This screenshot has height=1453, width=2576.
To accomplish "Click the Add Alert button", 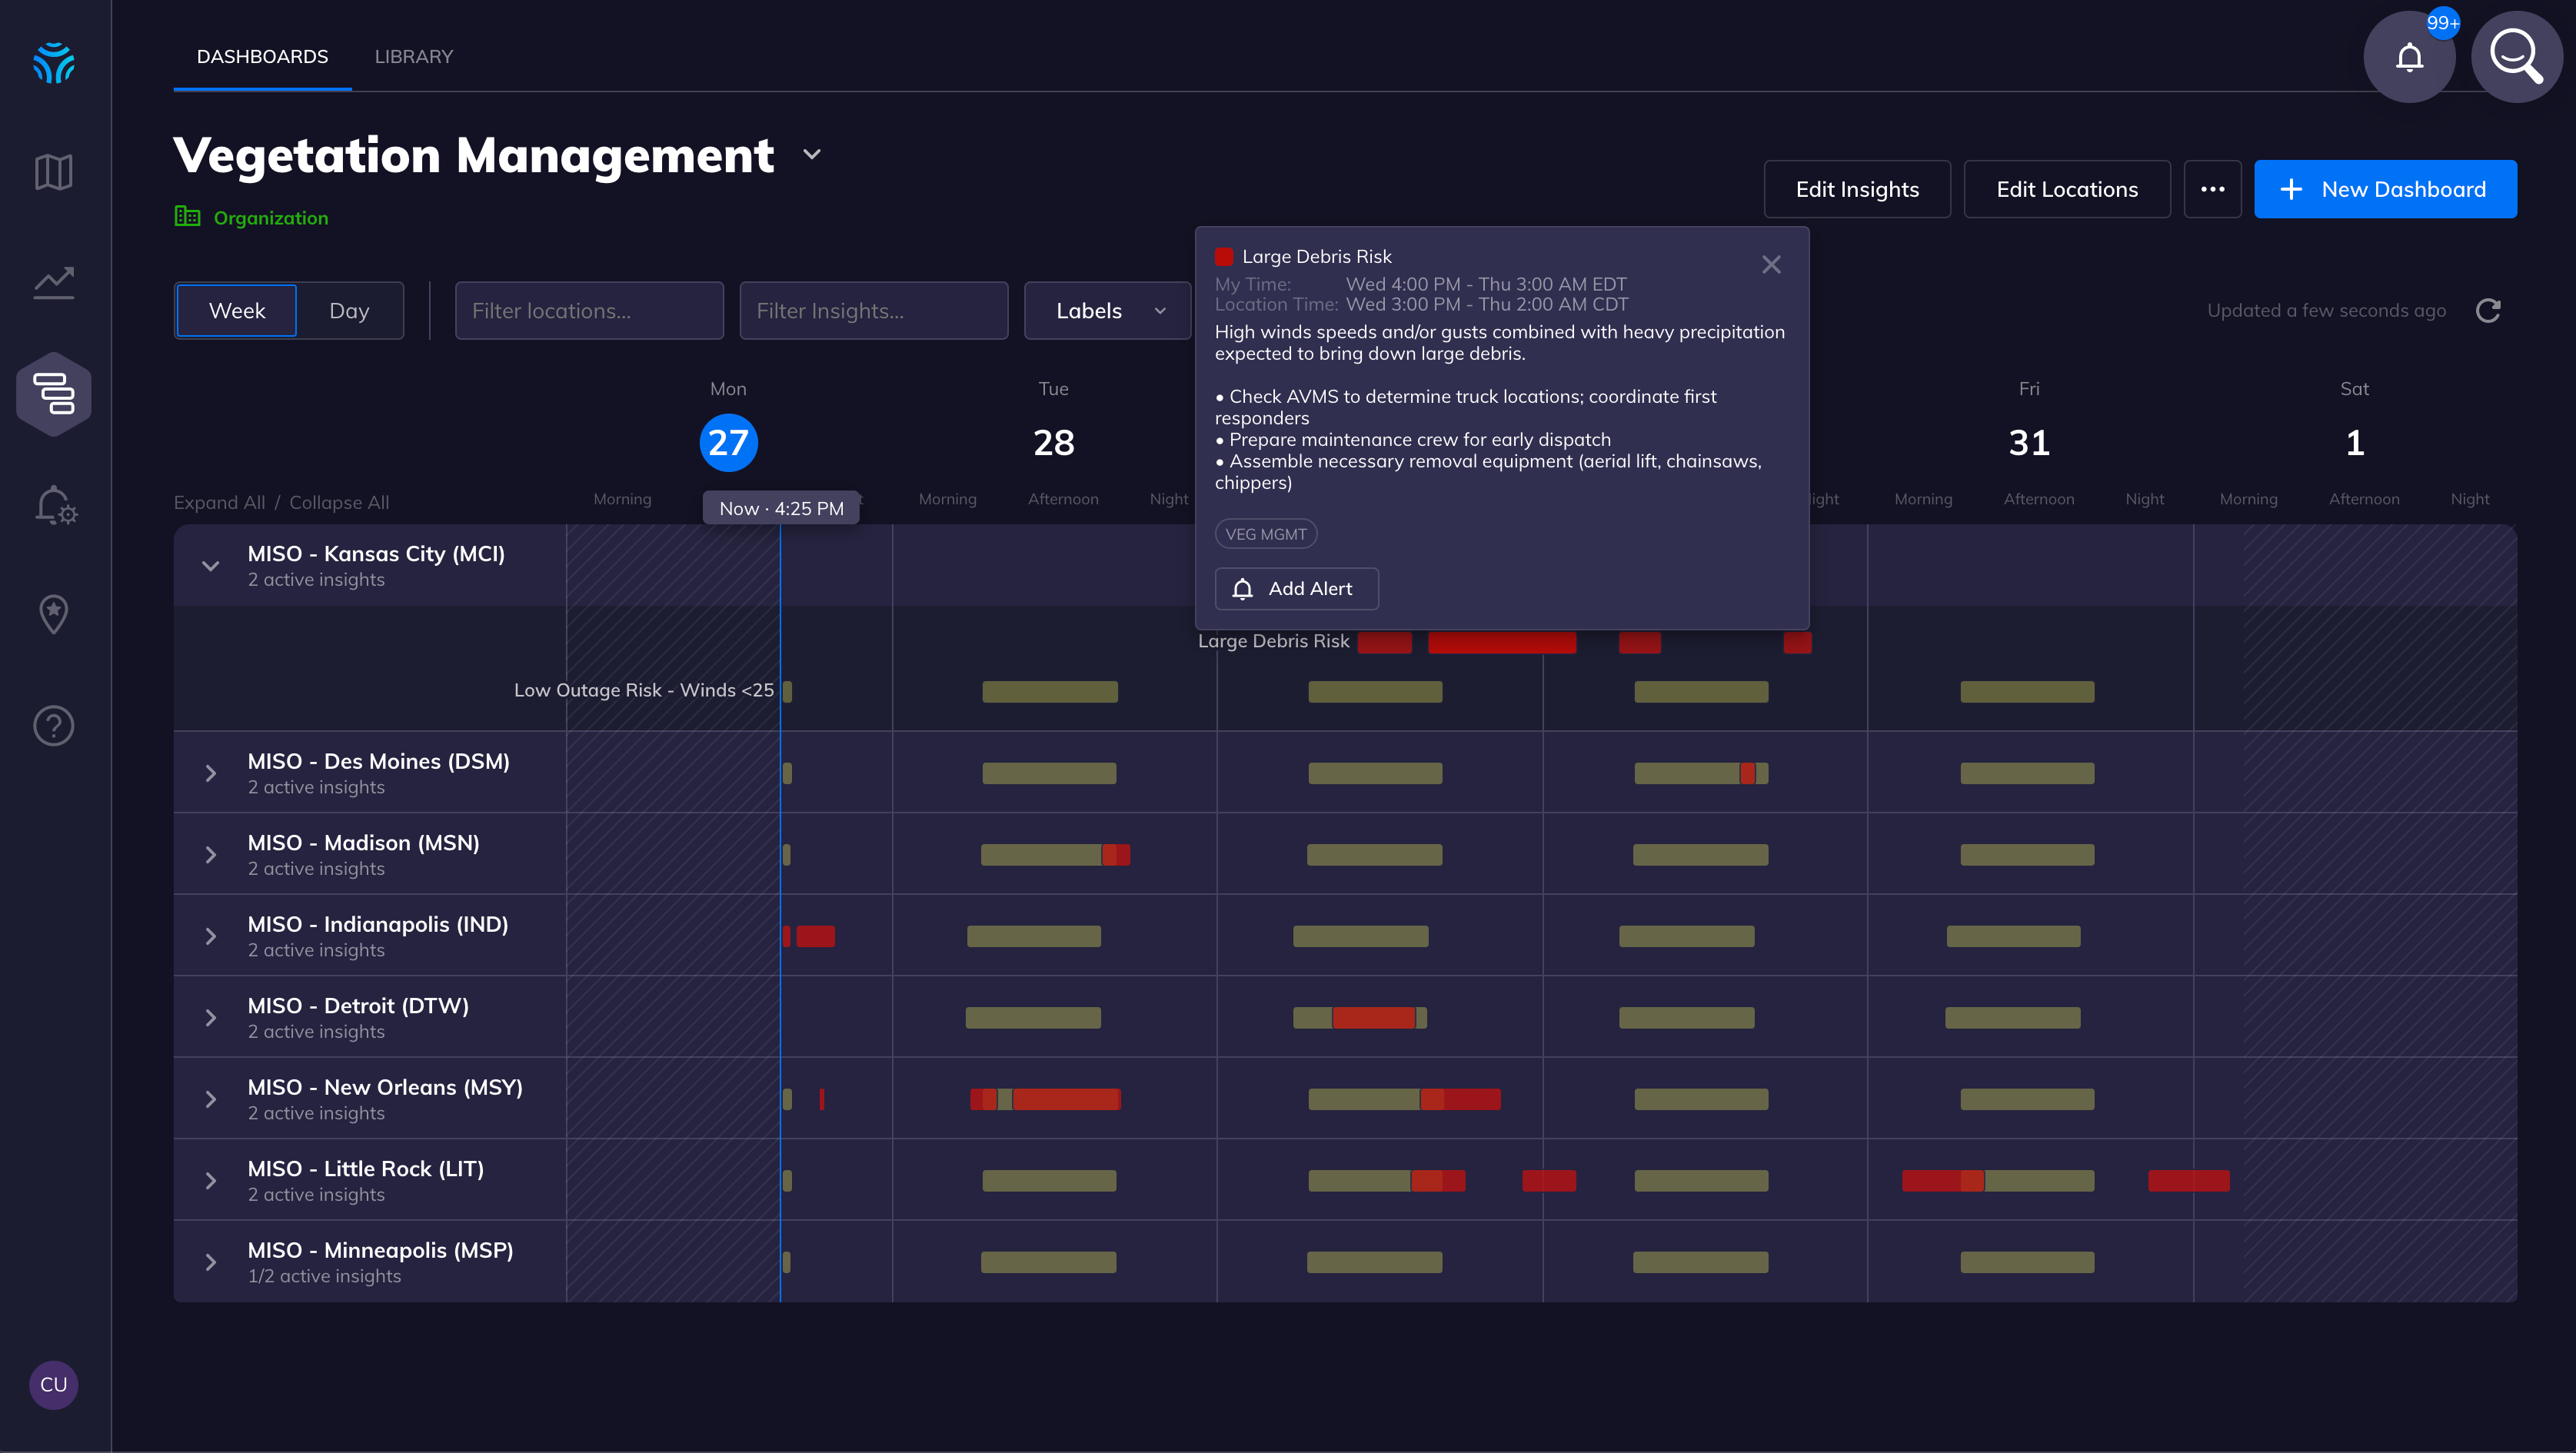I will pos(1296,589).
